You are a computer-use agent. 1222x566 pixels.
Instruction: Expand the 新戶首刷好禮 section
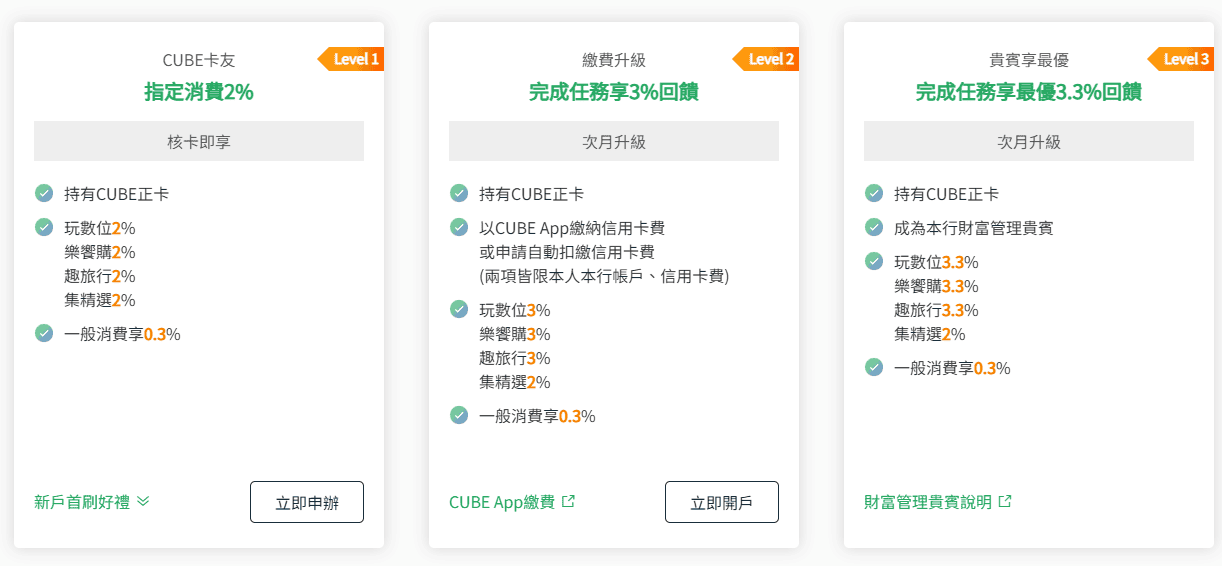pos(82,502)
